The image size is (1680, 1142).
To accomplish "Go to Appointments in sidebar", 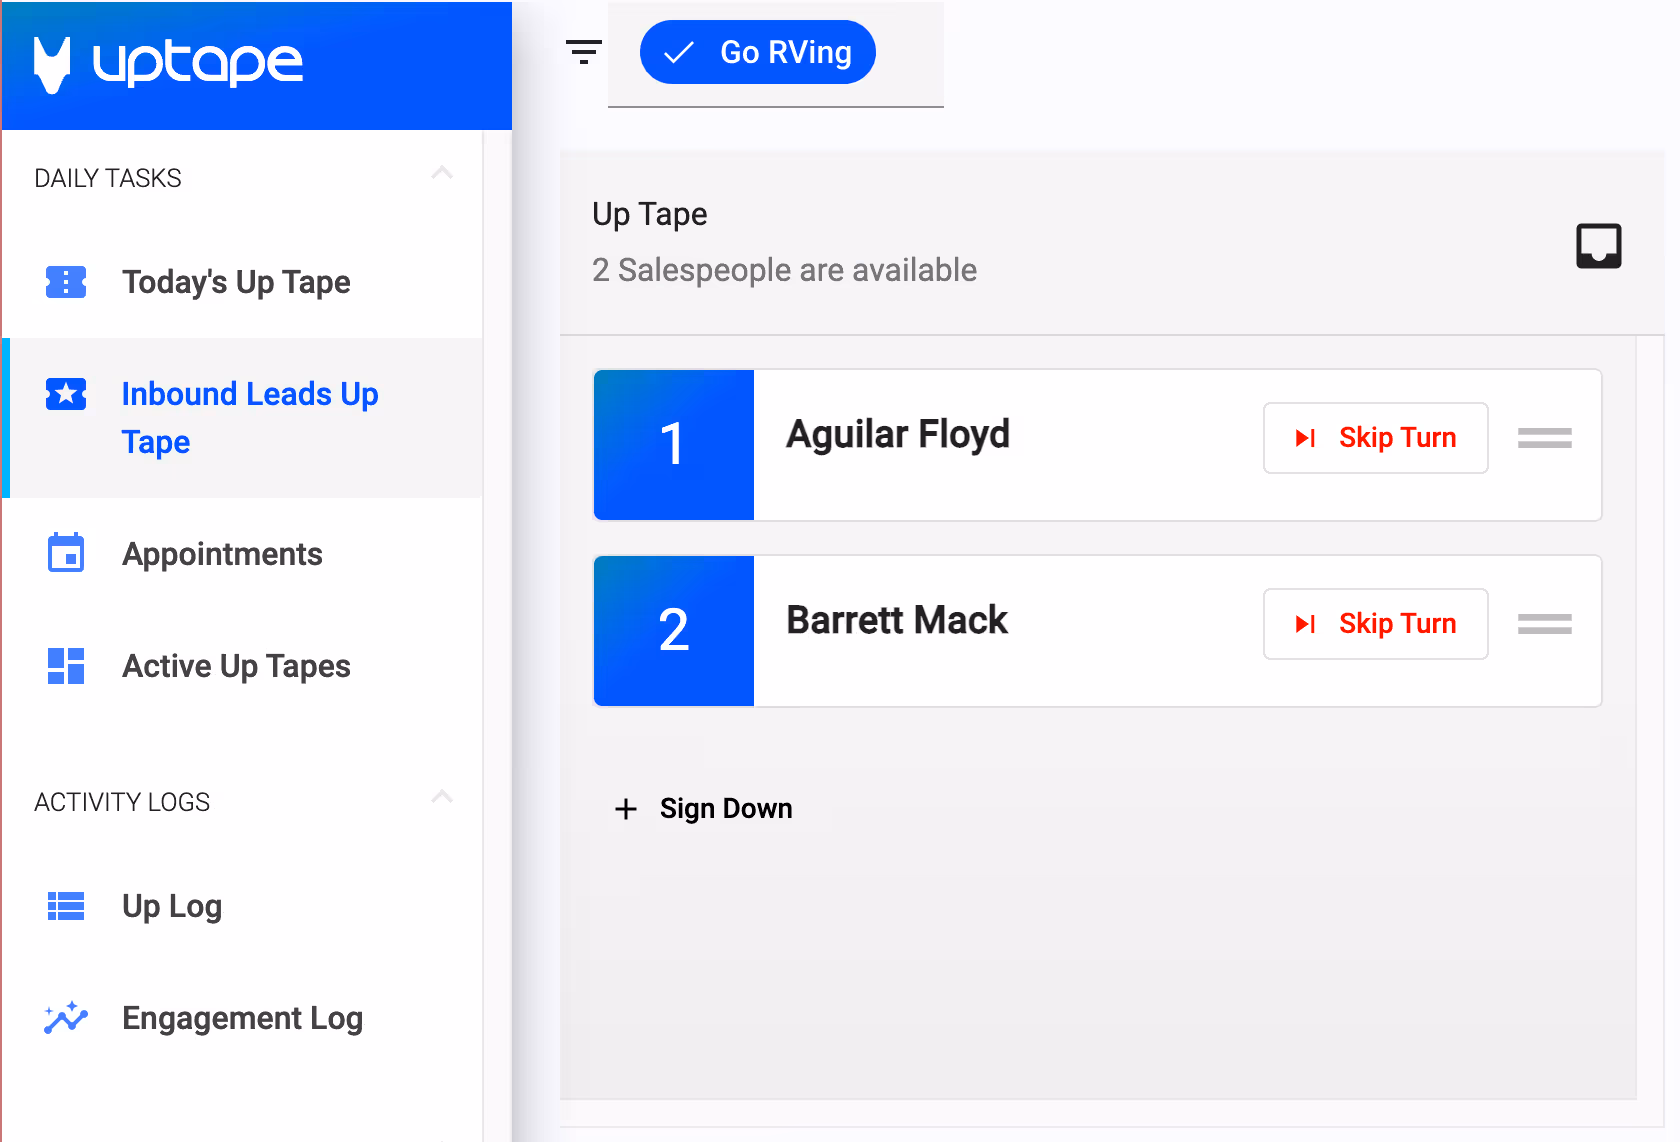I will 222,554.
